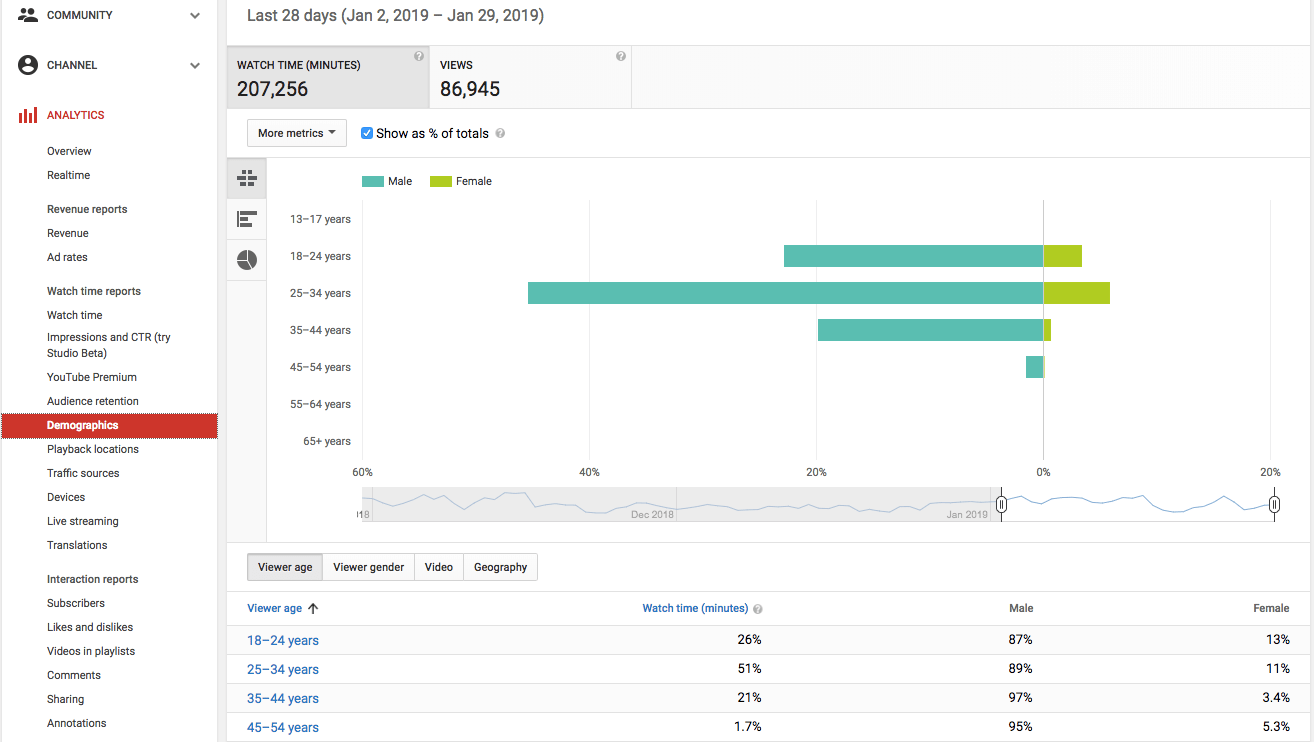This screenshot has height=742, width=1314.
Task: Click the Channel account icon
Action: click(x=27, y=64)
